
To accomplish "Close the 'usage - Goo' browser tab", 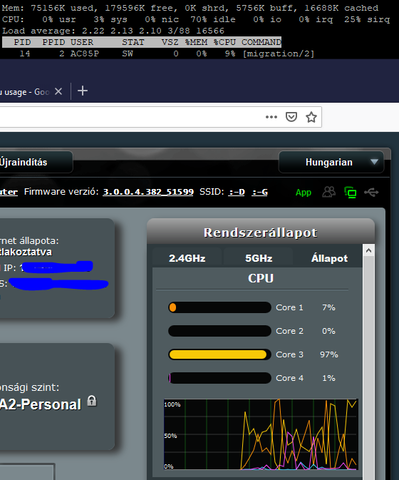I will pyautogui.click(x=58, y=91).
